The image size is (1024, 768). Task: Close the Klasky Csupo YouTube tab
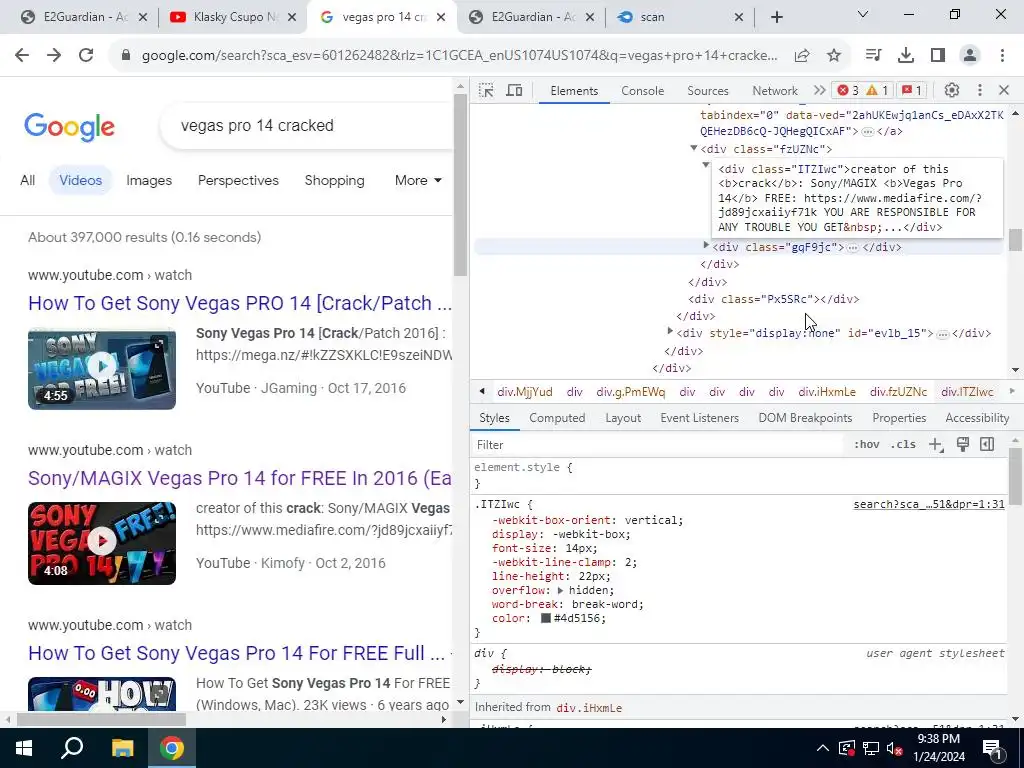coord(293,17)
